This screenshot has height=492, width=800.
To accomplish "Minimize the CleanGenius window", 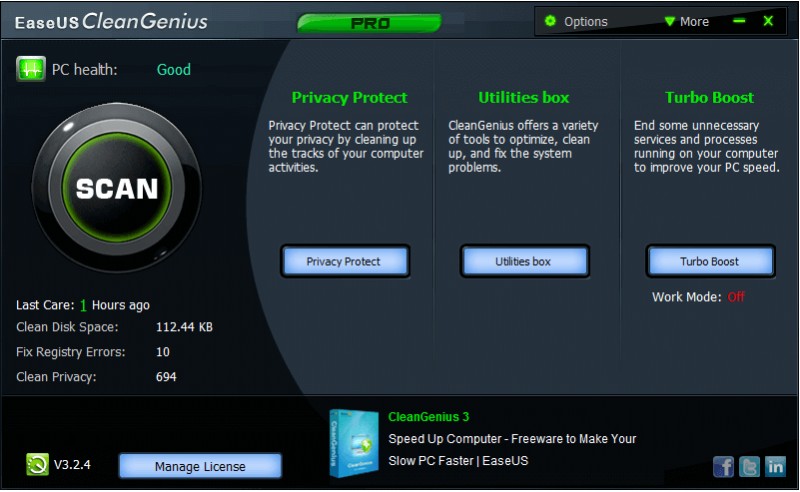I will coord(739,21).
